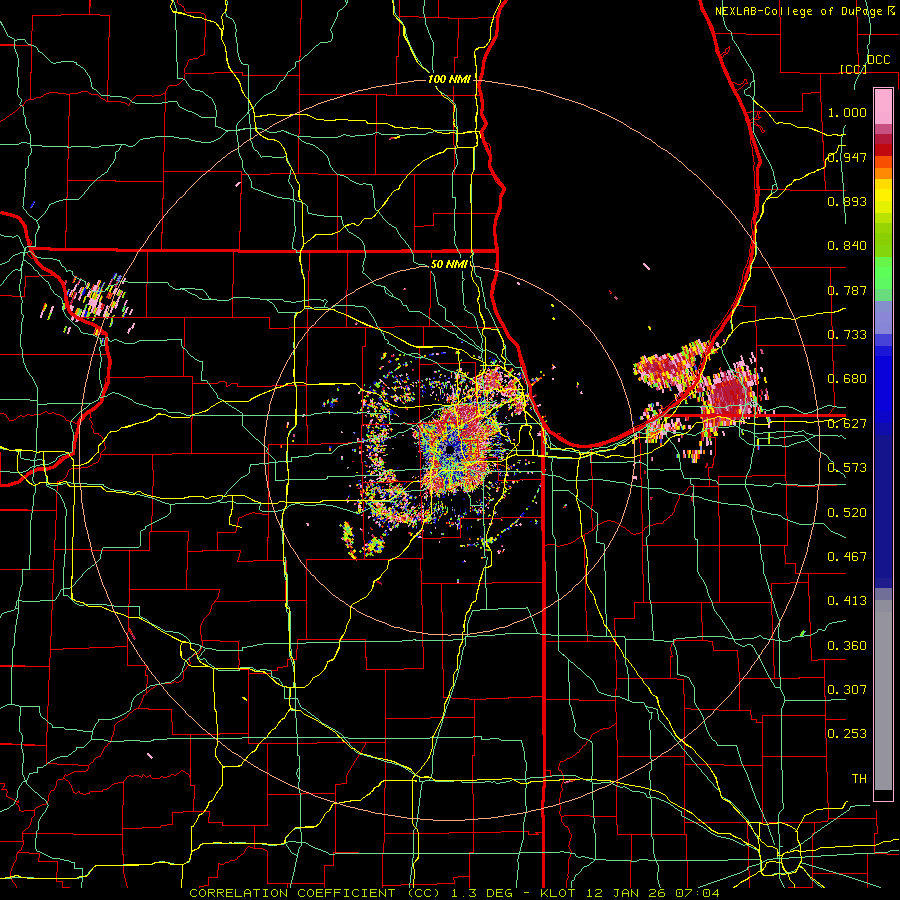Screen dimensions: 900x900
Task: Click the 0.413 scale value
Action: point(847,601)
